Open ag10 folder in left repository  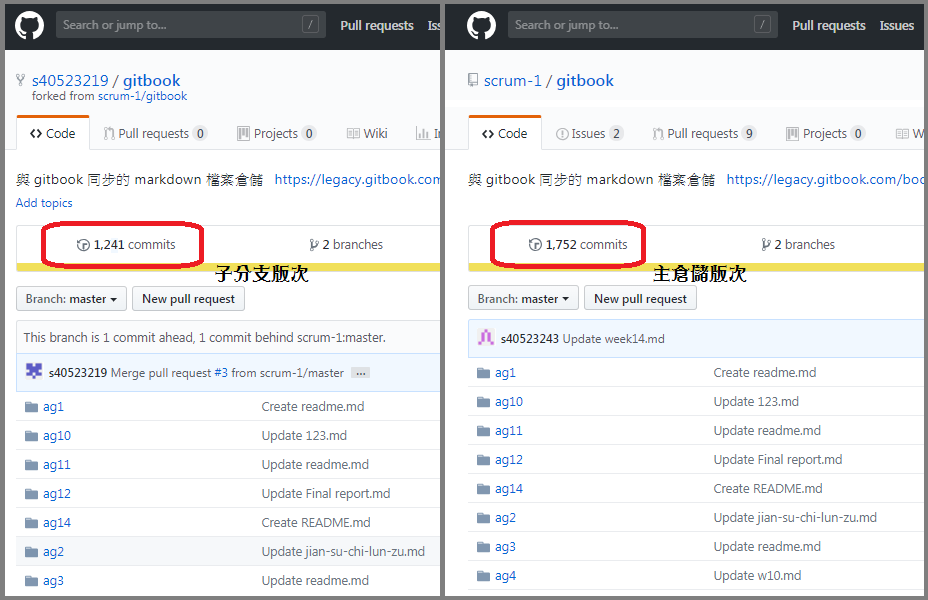pyautogui.click(x=57, y=436)
